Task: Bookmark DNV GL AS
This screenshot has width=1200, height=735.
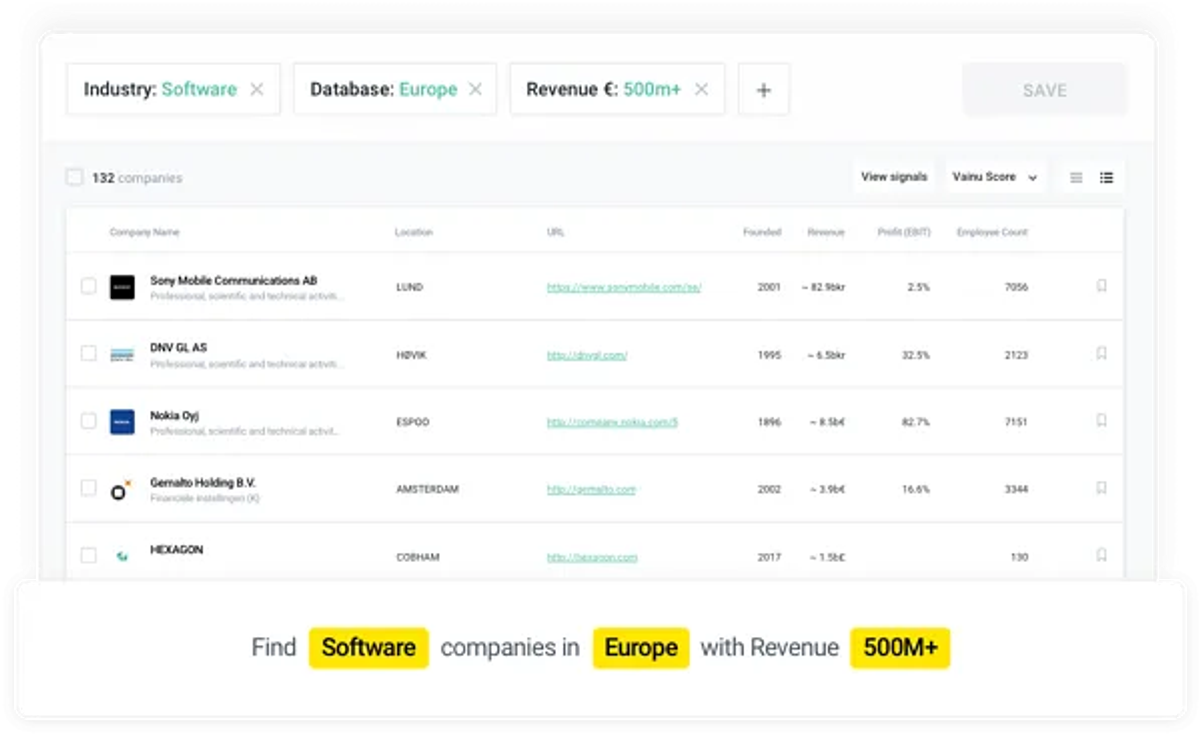Action: 1101,353
